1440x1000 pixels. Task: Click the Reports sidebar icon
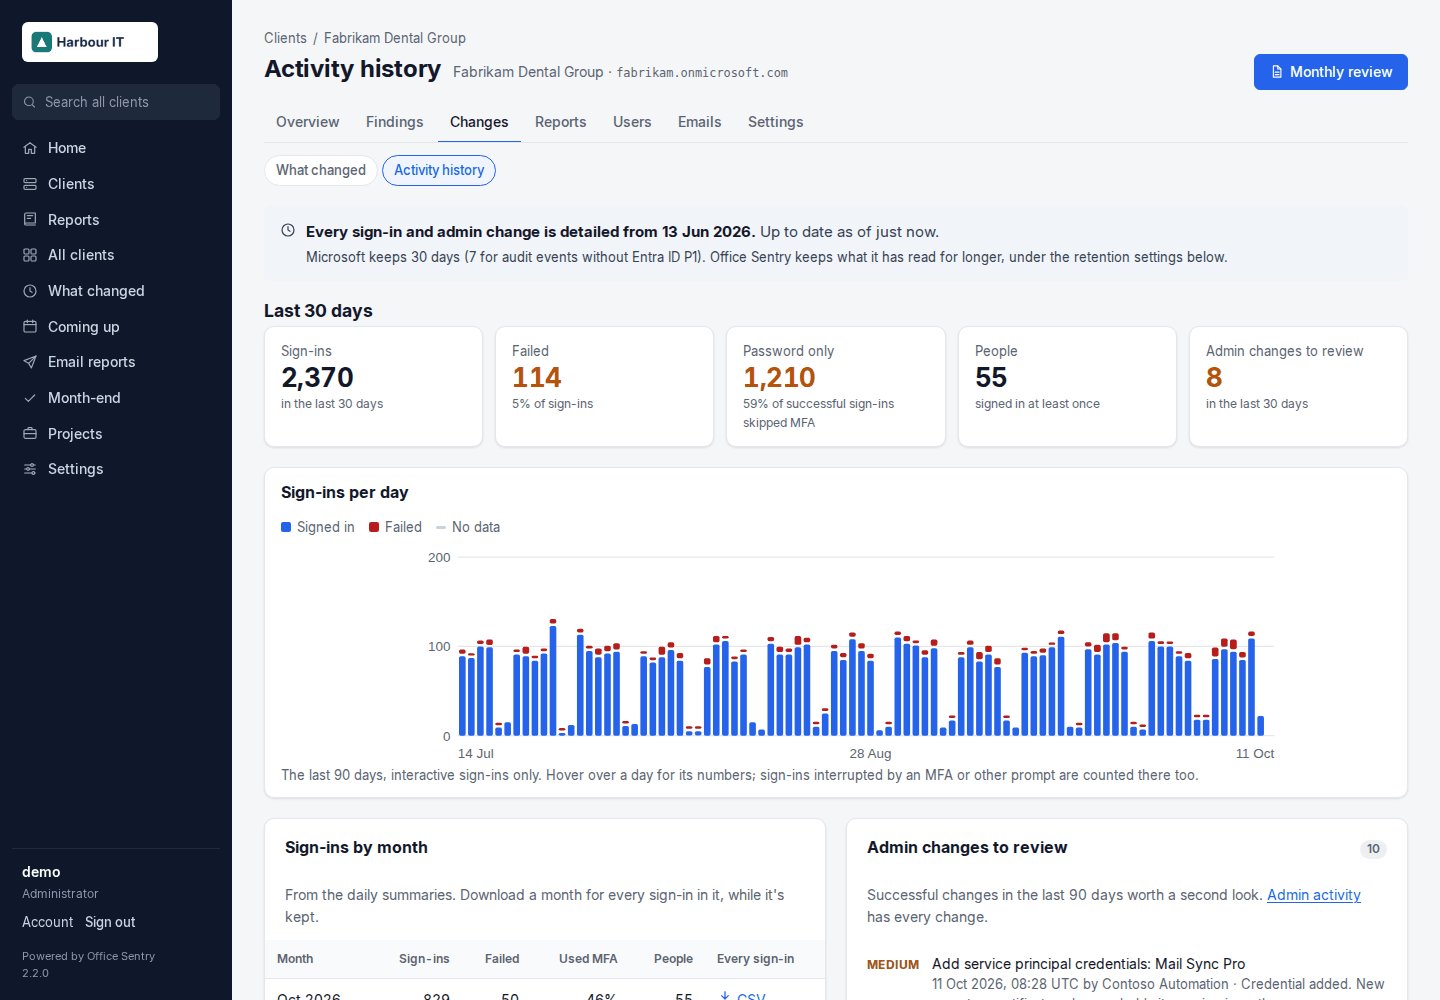click(x=30, y=220)
